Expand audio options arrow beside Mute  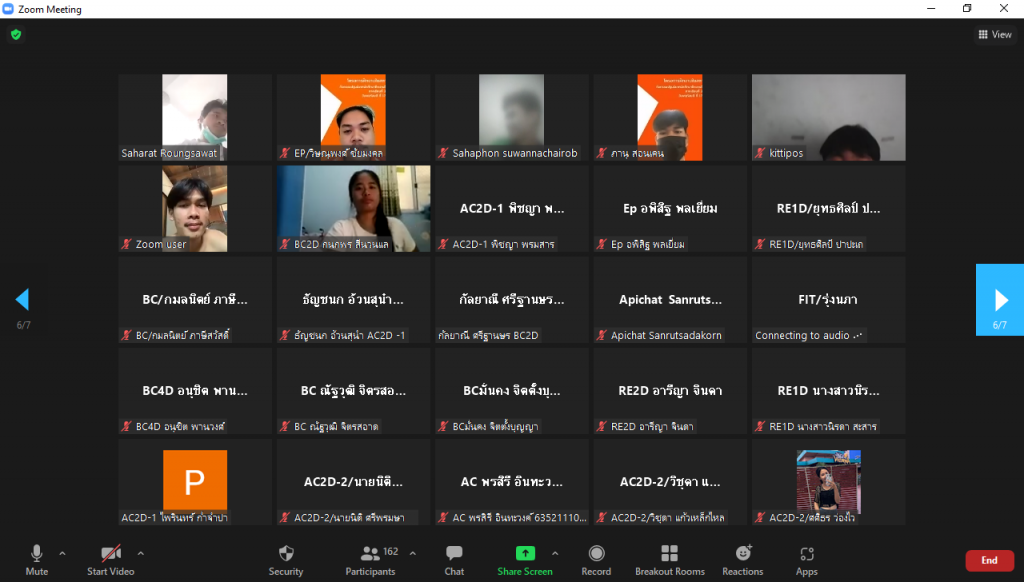click(62, 553)
